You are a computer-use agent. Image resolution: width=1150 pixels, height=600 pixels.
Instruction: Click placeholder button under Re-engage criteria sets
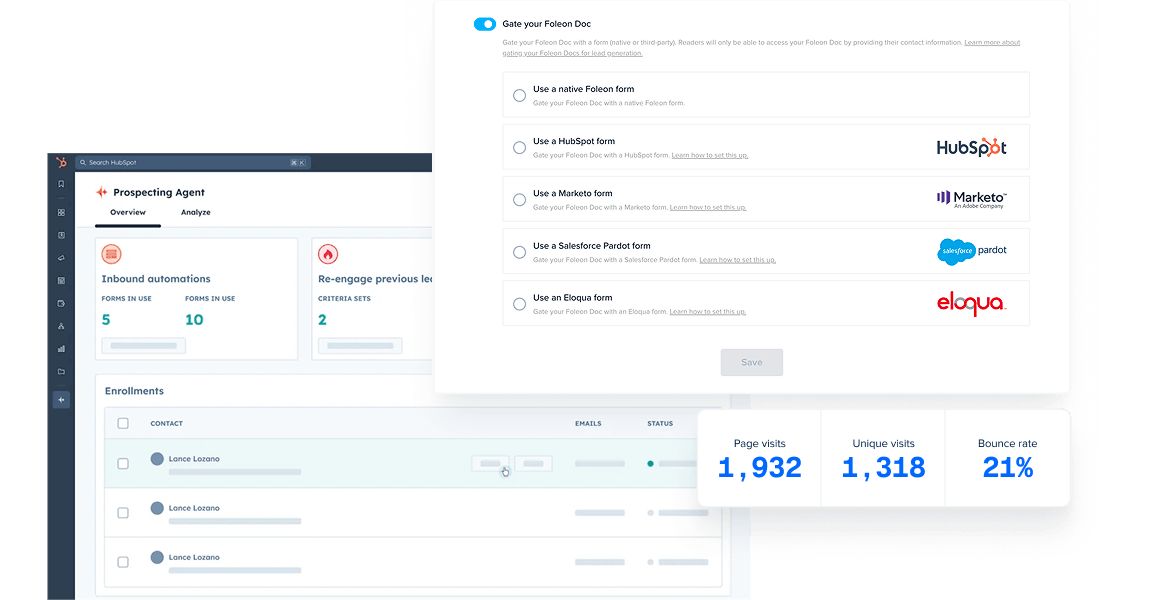(360, 345)
